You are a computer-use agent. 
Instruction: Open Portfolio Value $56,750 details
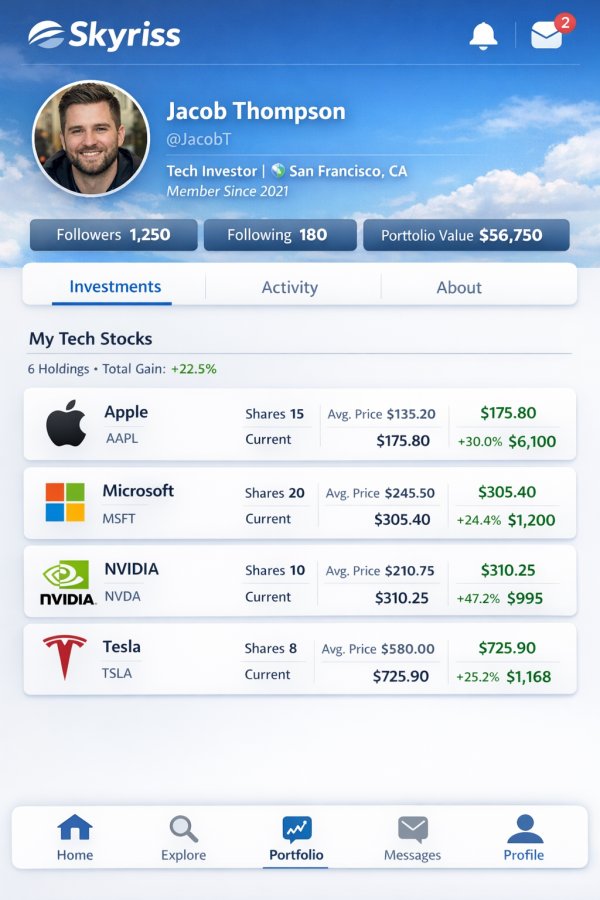tap(466, 236)
